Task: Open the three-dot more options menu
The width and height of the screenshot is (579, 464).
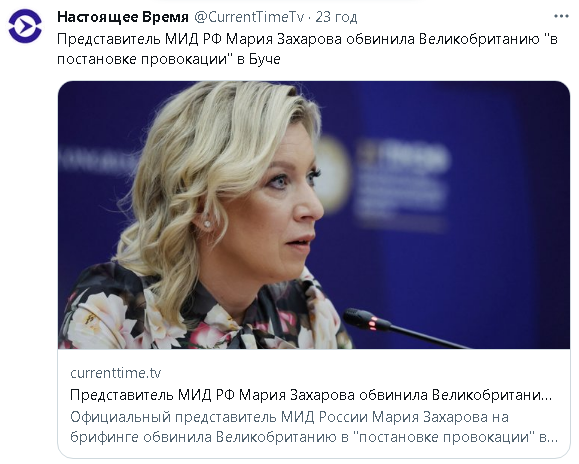Action: coord(561,17)
